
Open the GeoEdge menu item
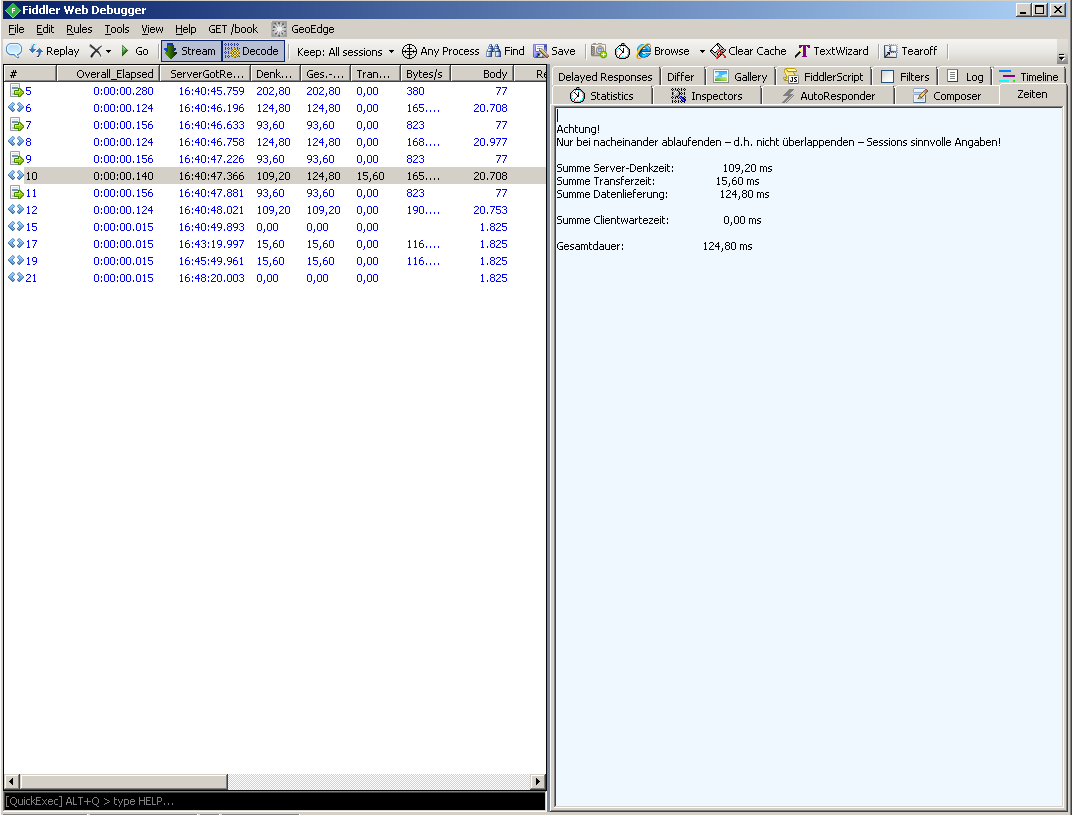pyautogui.click(x=303, y=29)
